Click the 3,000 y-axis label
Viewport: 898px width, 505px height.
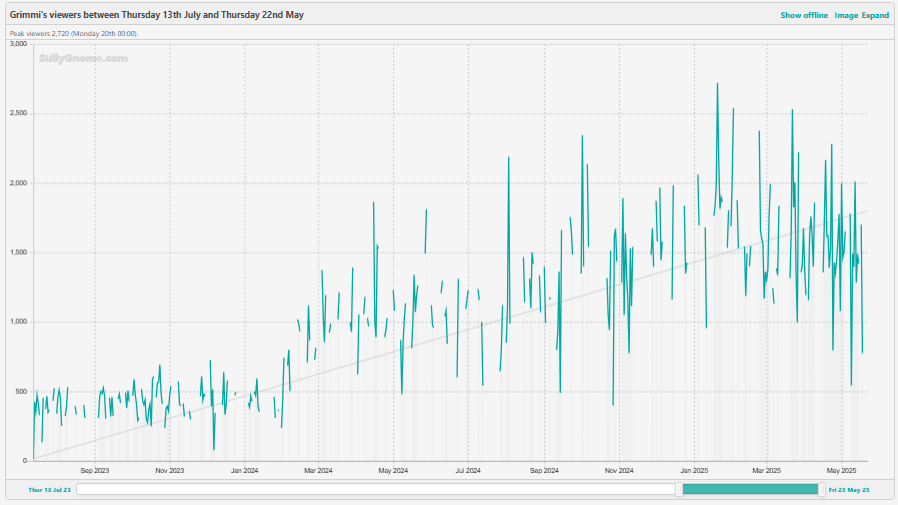point(18,44)
